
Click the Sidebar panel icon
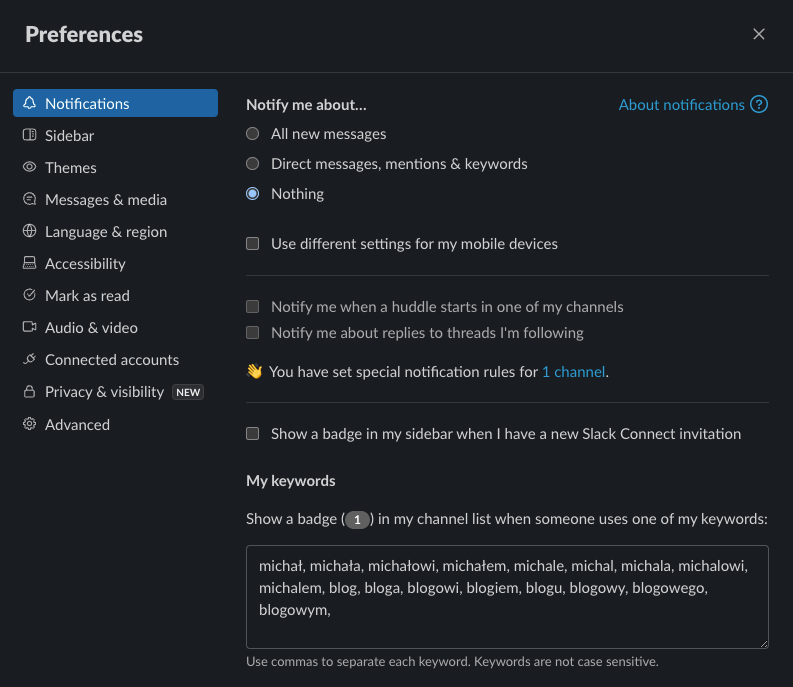coord(30,135)
